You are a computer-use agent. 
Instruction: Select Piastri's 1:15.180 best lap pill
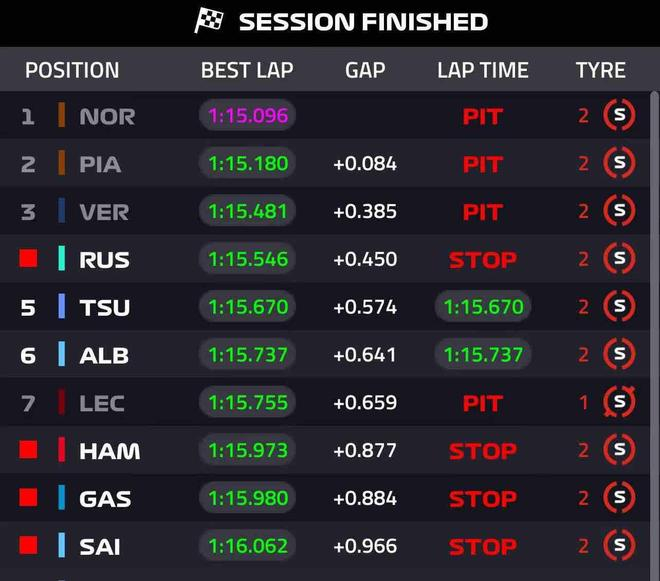(248, 163)
